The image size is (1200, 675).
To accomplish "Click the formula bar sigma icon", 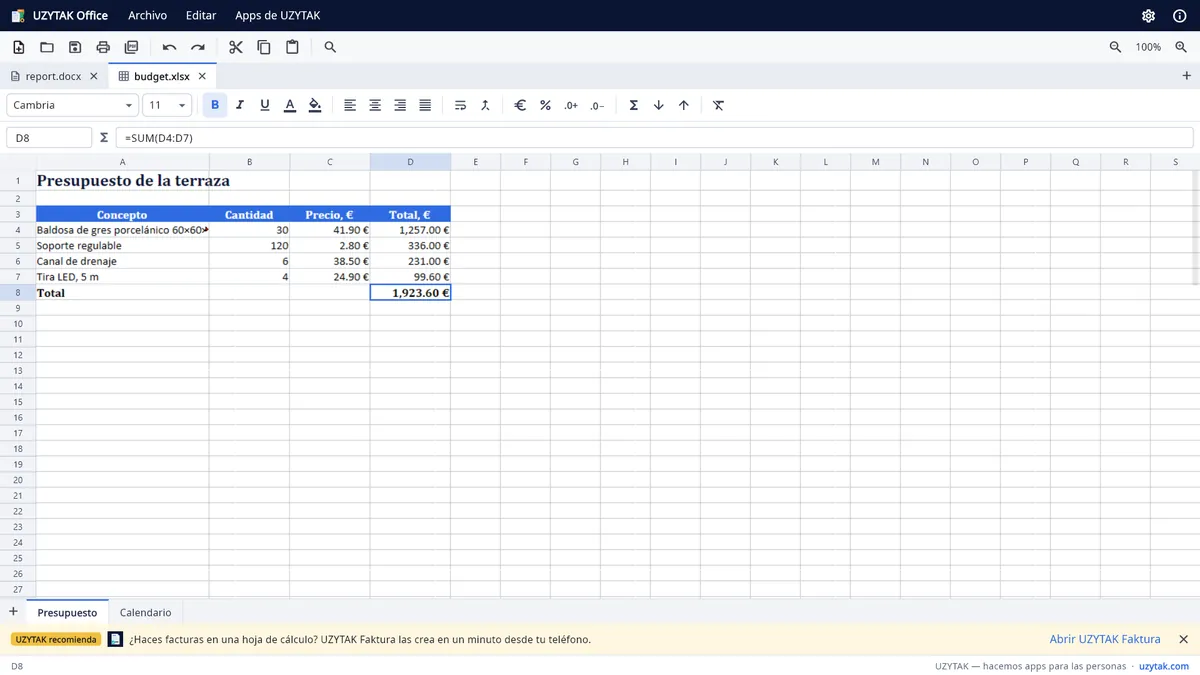I will [x=104, y=137].
